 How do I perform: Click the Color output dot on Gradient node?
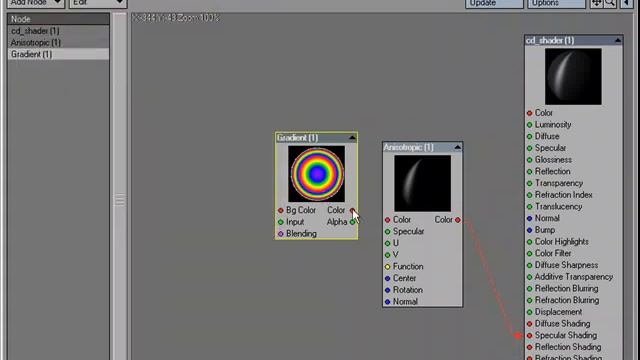pos(352,211)
